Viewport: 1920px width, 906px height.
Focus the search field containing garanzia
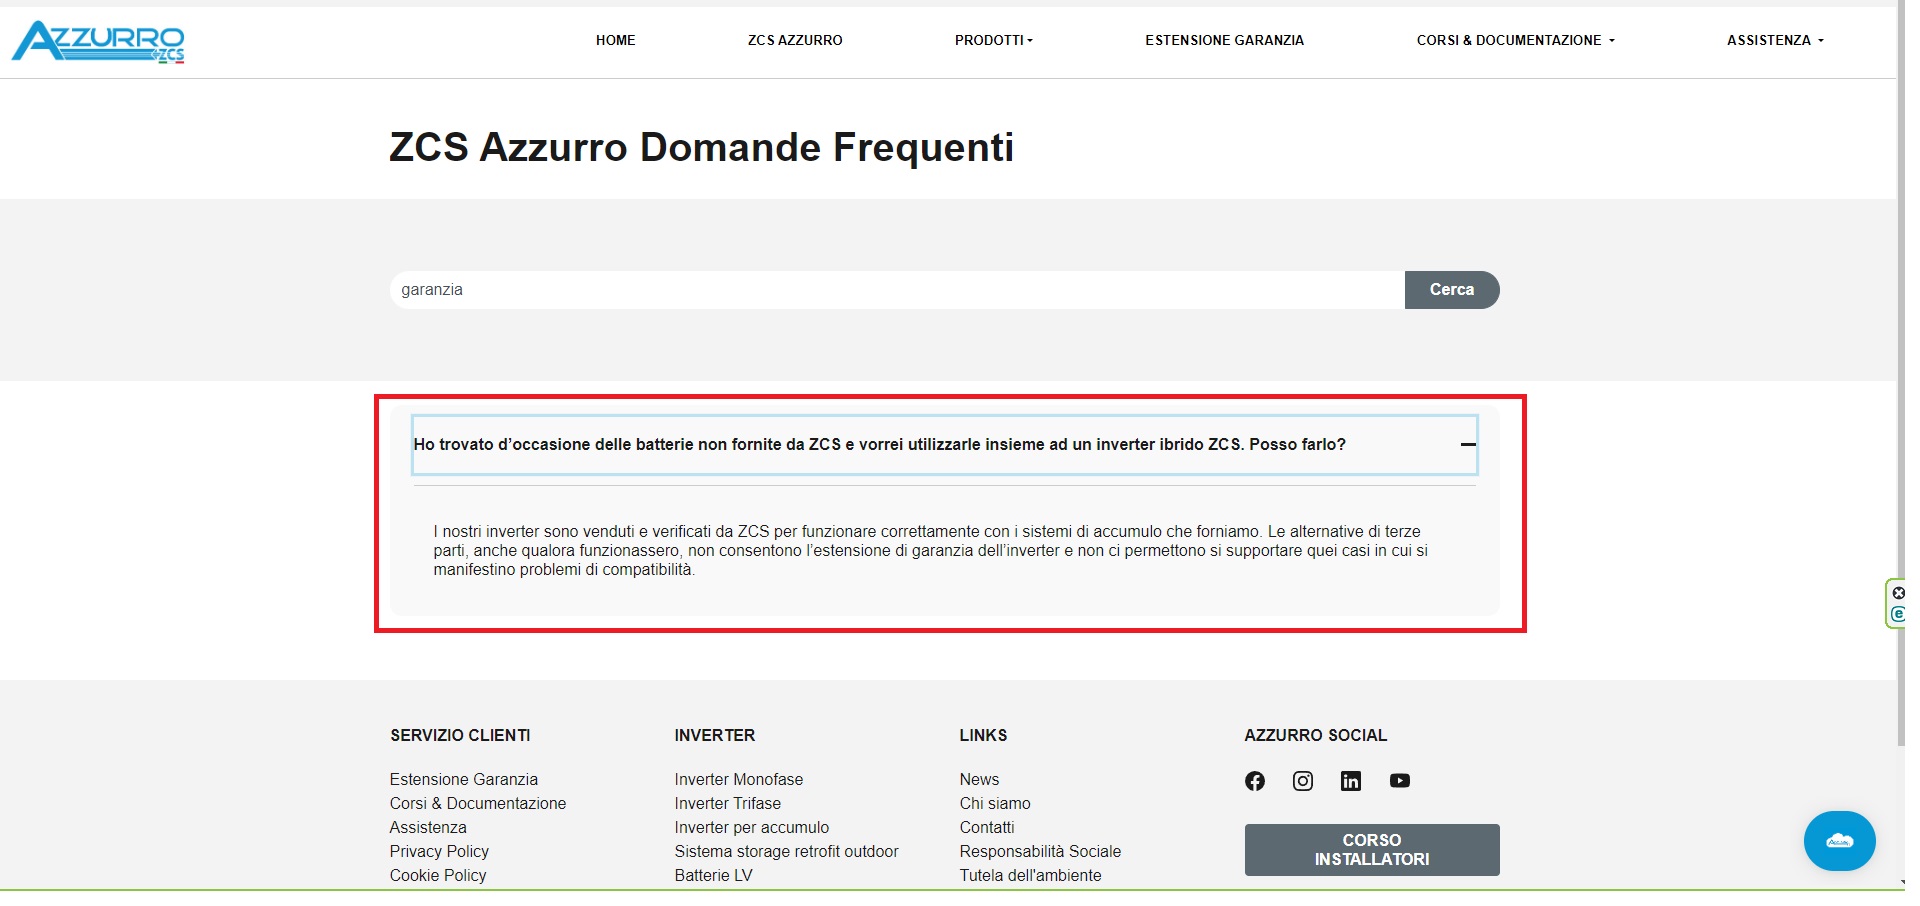pos(897,290)
